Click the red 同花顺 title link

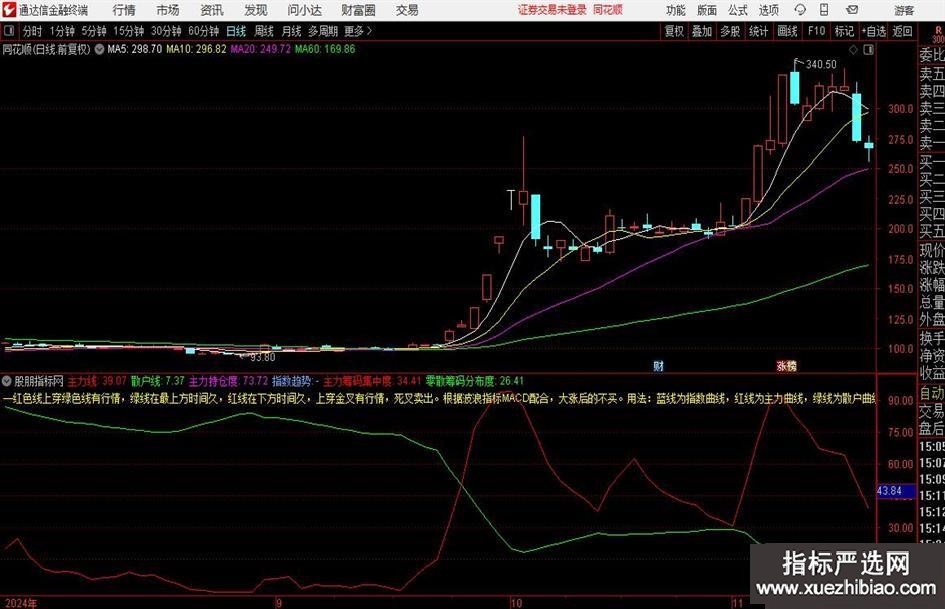[x=608, y=10]
